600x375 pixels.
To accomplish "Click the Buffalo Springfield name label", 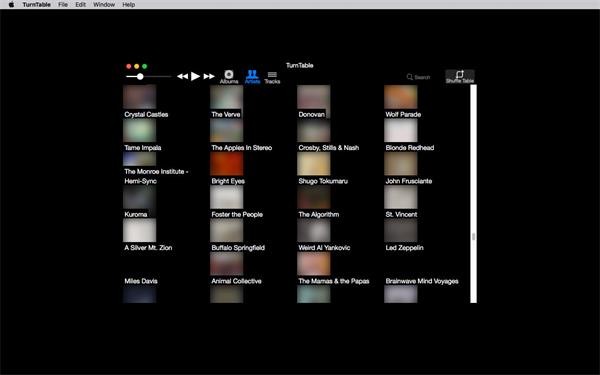I will [238, 248].
